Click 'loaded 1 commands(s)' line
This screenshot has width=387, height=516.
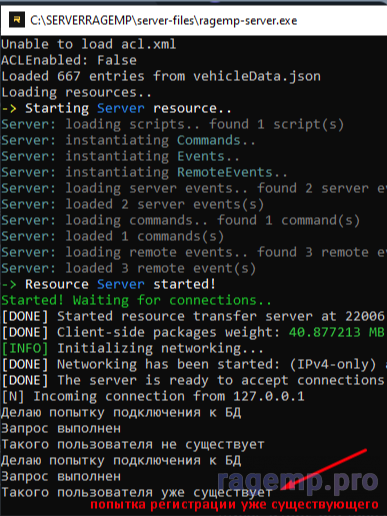click(x=113, y=236)
